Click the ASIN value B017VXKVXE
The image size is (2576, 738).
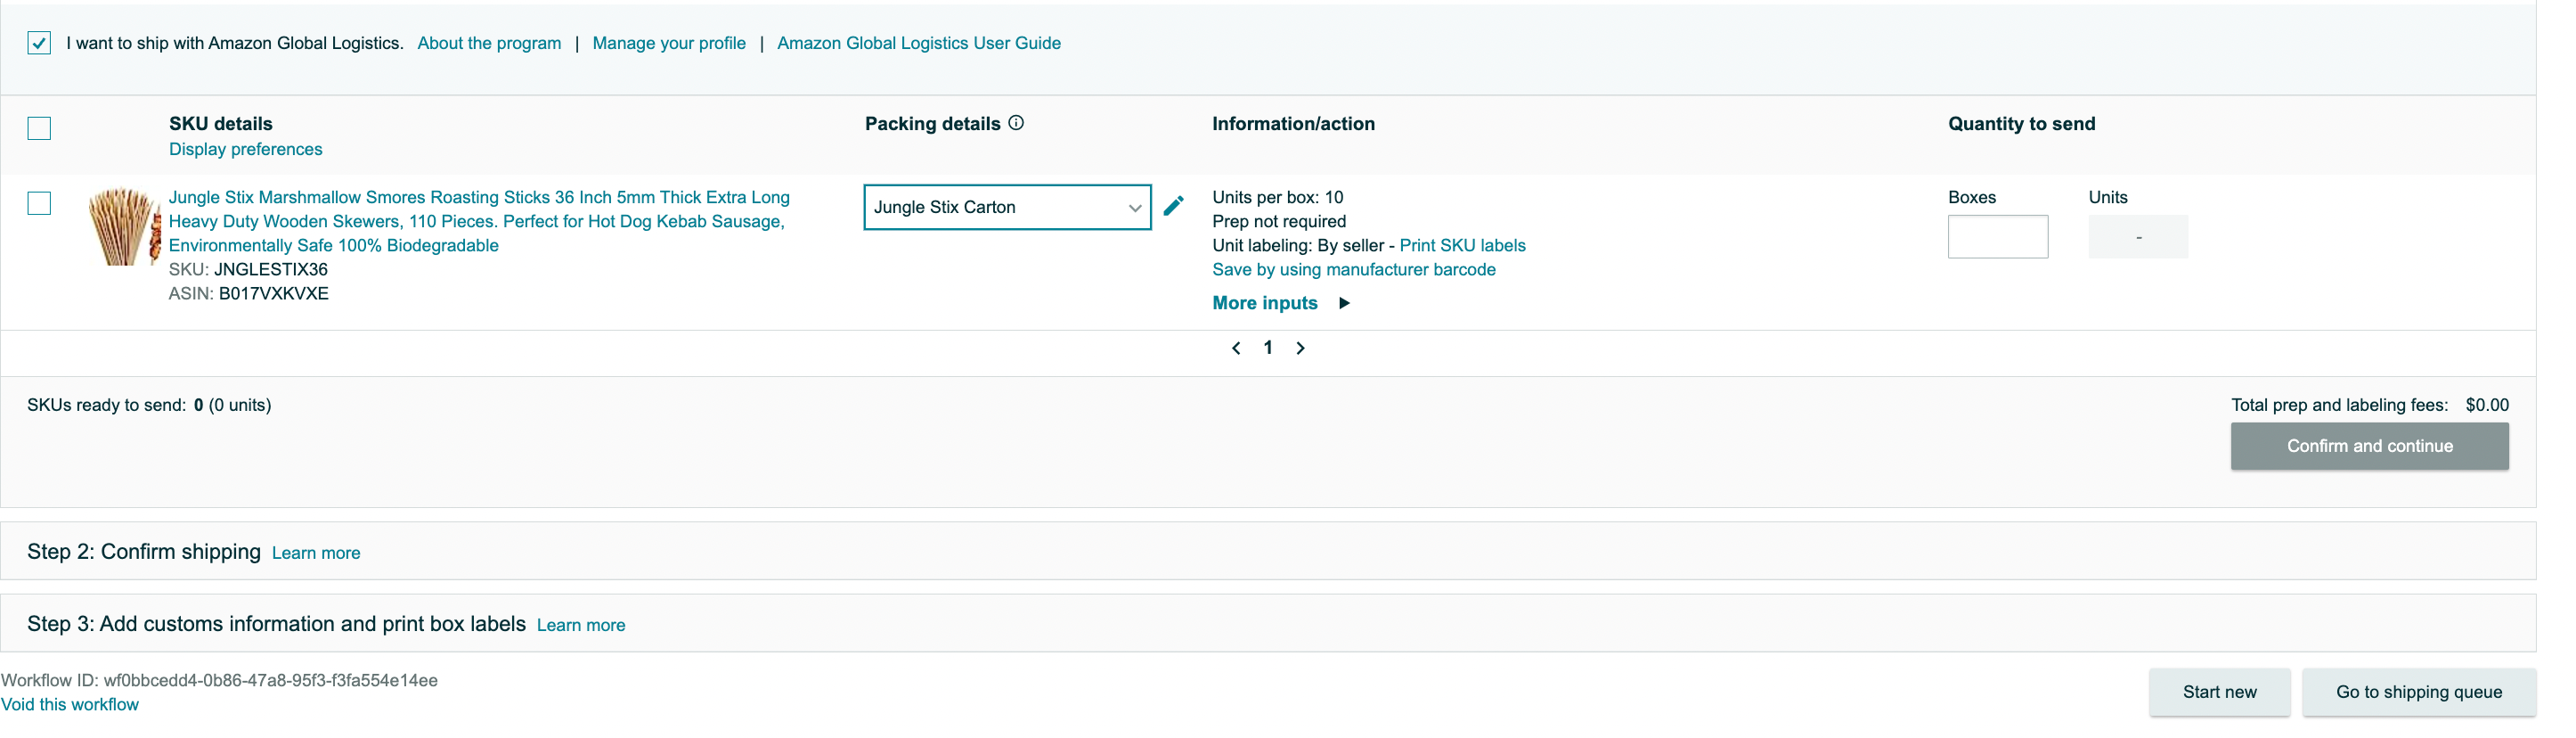point(274,293)
